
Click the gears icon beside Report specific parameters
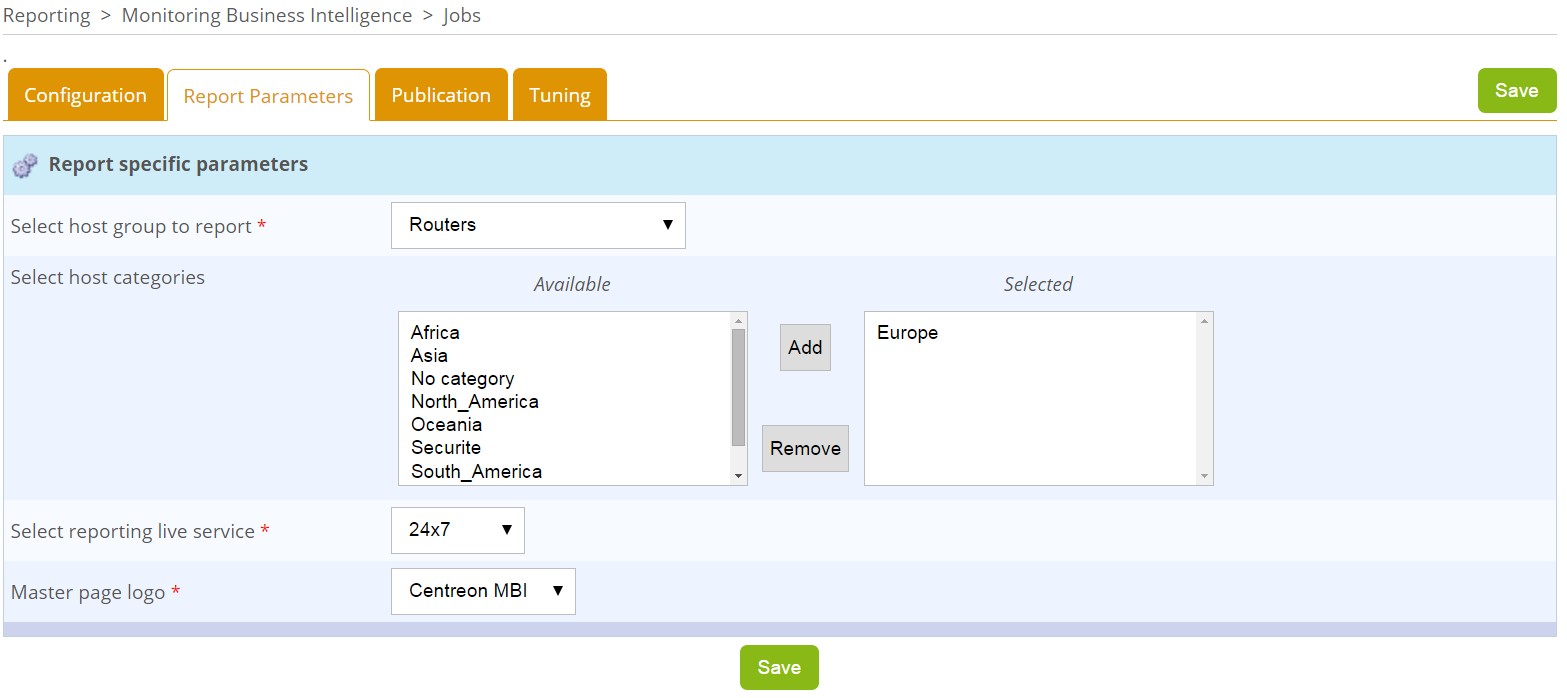26,165
